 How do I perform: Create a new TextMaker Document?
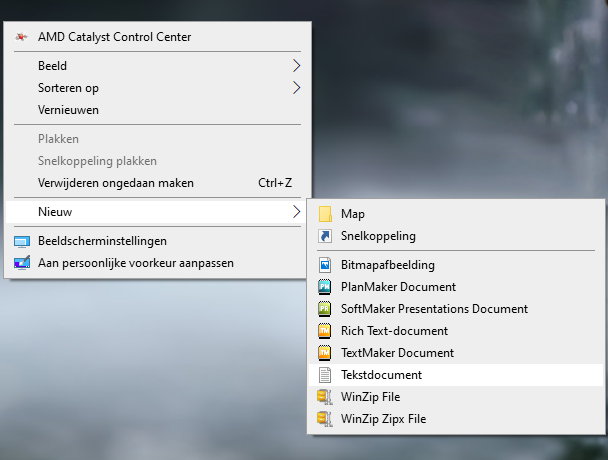pyautogui.click(x=397, y=353)
